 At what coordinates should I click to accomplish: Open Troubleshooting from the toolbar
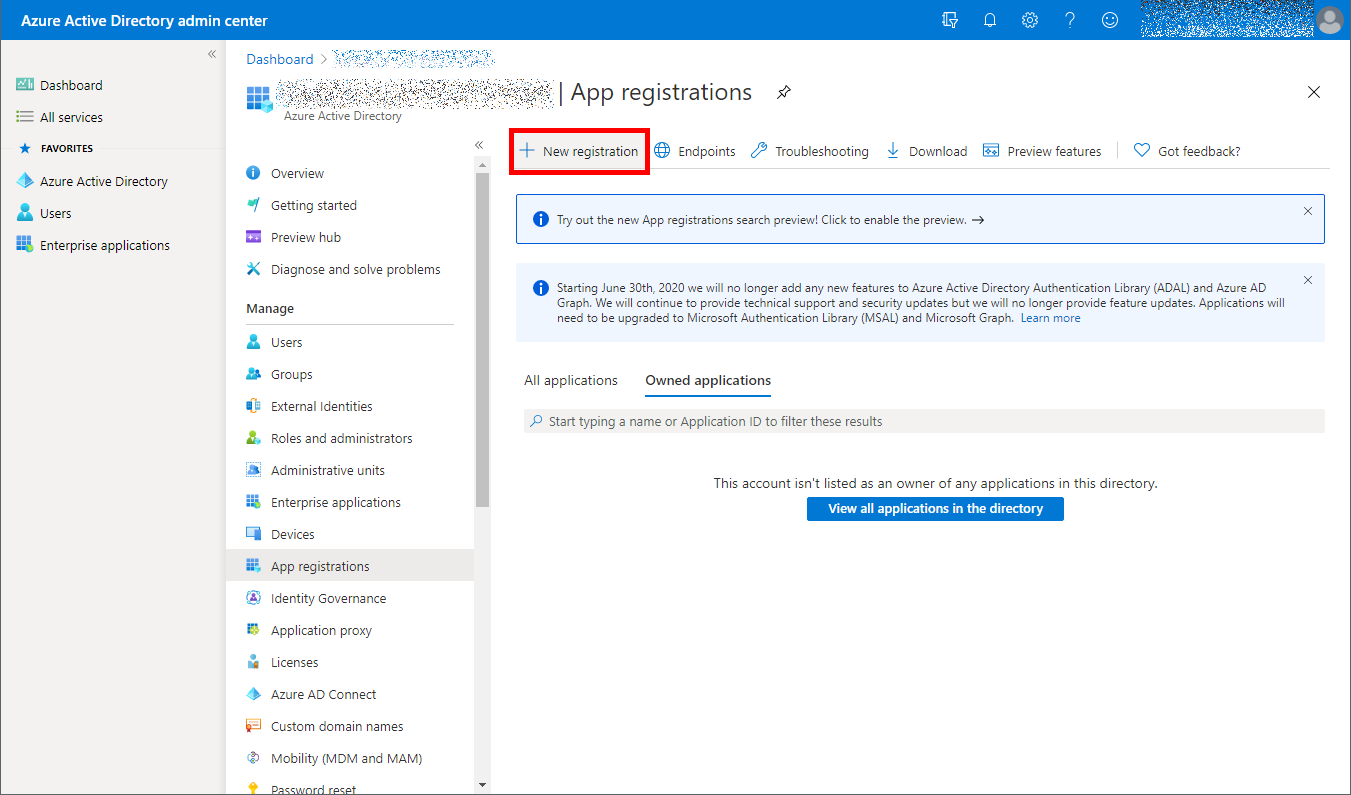pos(810,151)
